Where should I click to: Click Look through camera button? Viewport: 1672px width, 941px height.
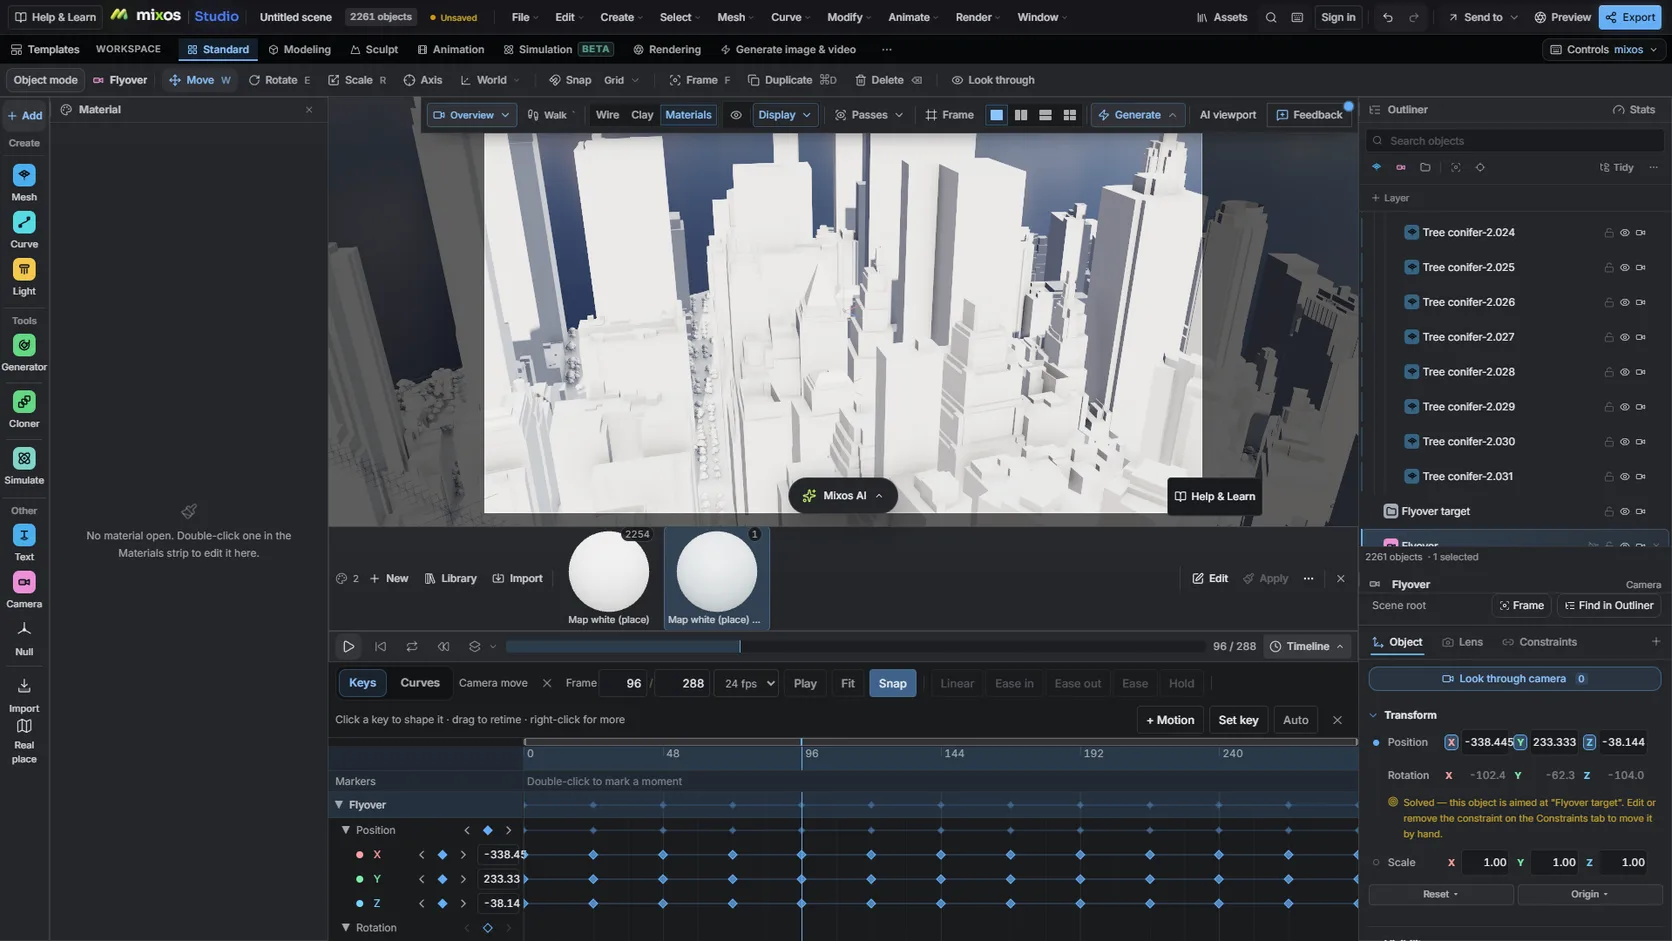coord(1514,679)
